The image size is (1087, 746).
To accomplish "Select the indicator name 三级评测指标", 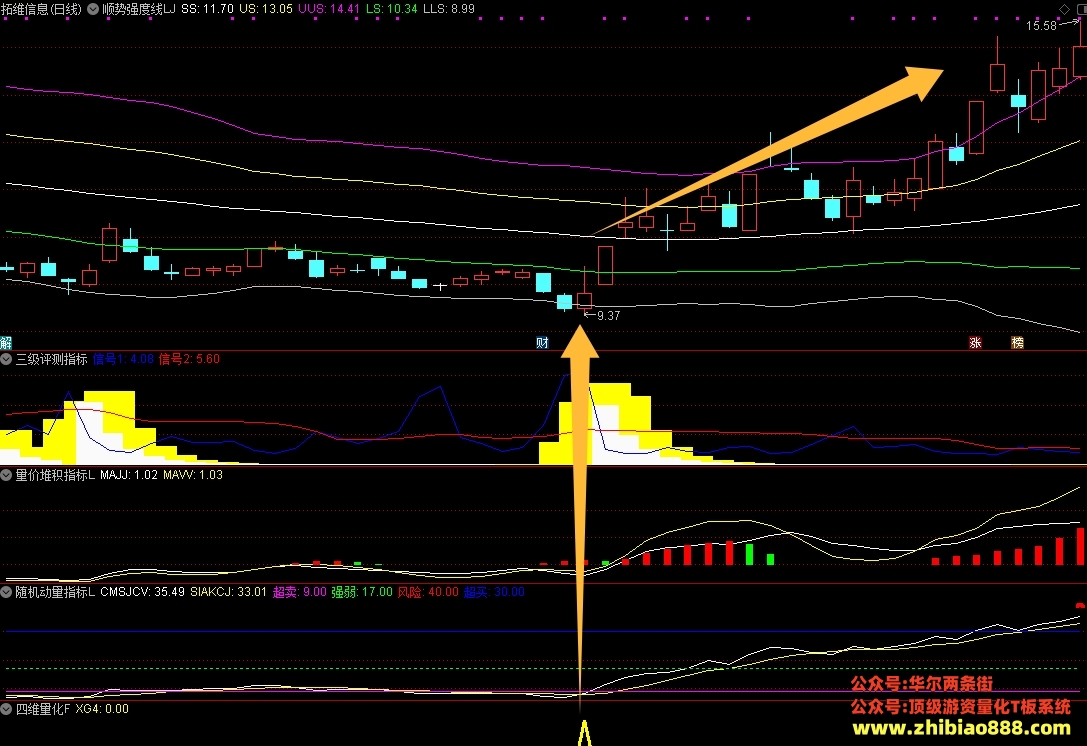I will coord(51,359).
